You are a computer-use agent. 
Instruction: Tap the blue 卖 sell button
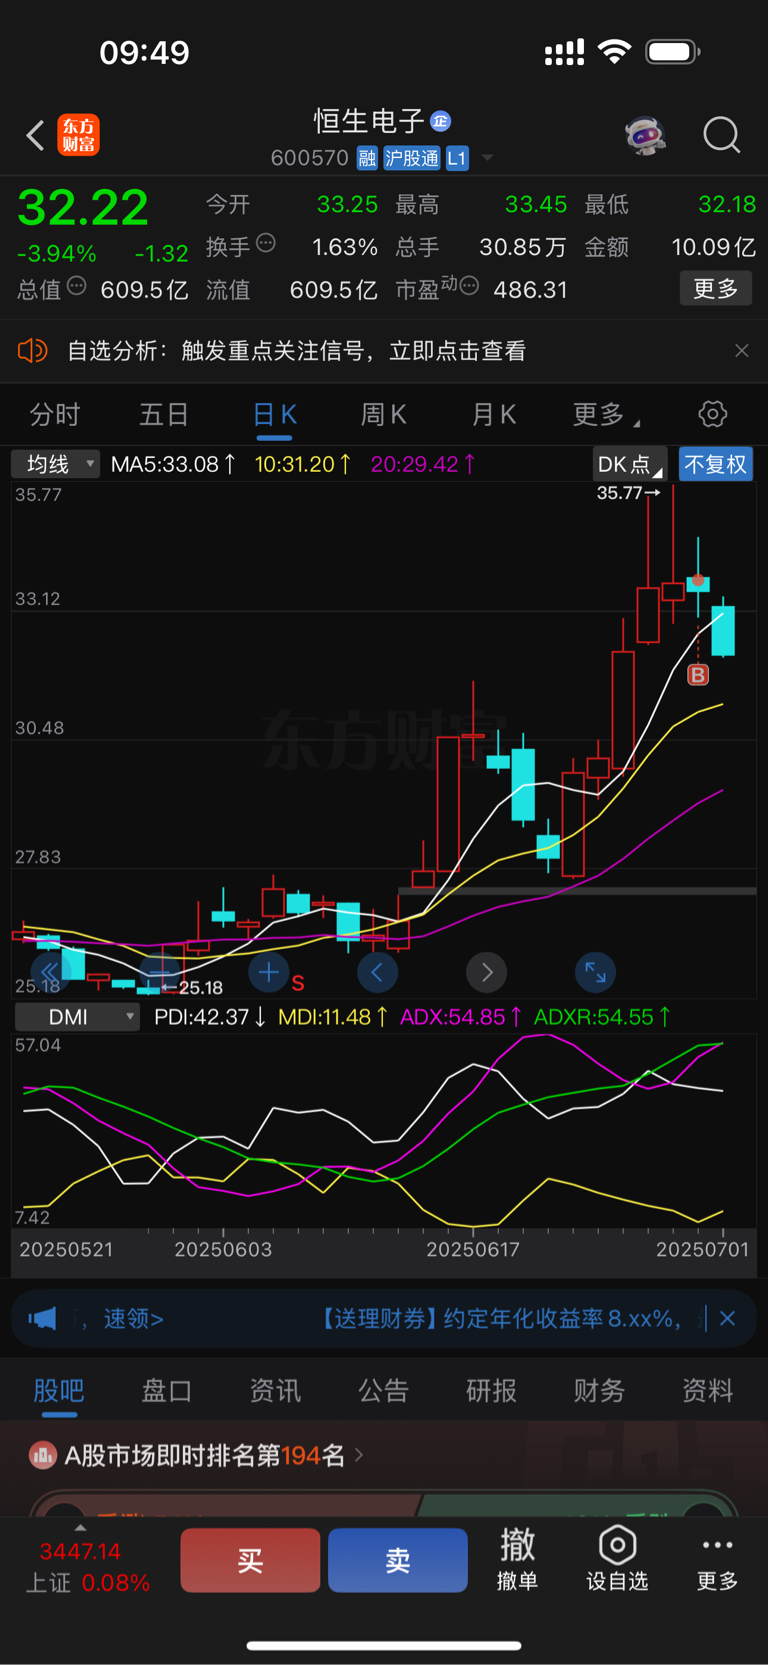click(398, 1560)
